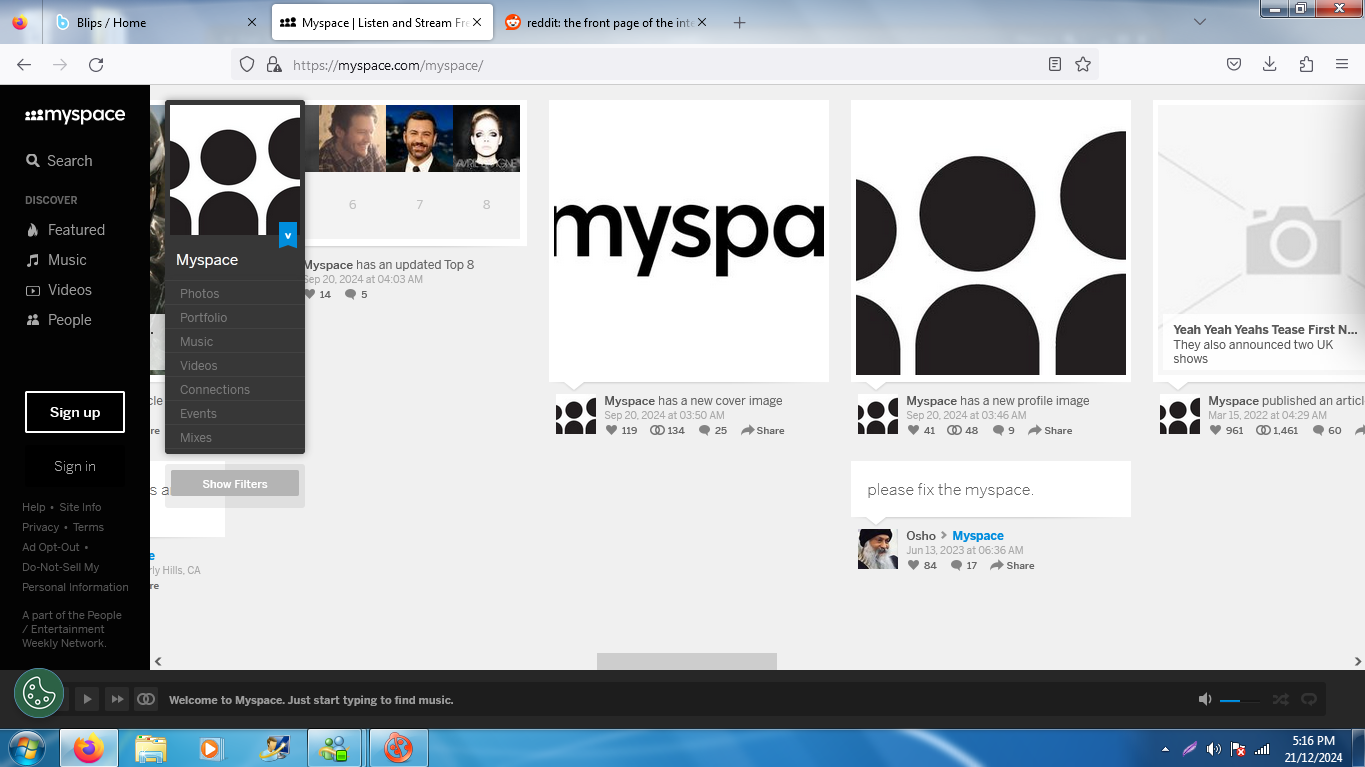The width and height of the screenshot is (1365, 767).
Task: Open the Featured section in sidebar
Action: click(x=65, y=230)
